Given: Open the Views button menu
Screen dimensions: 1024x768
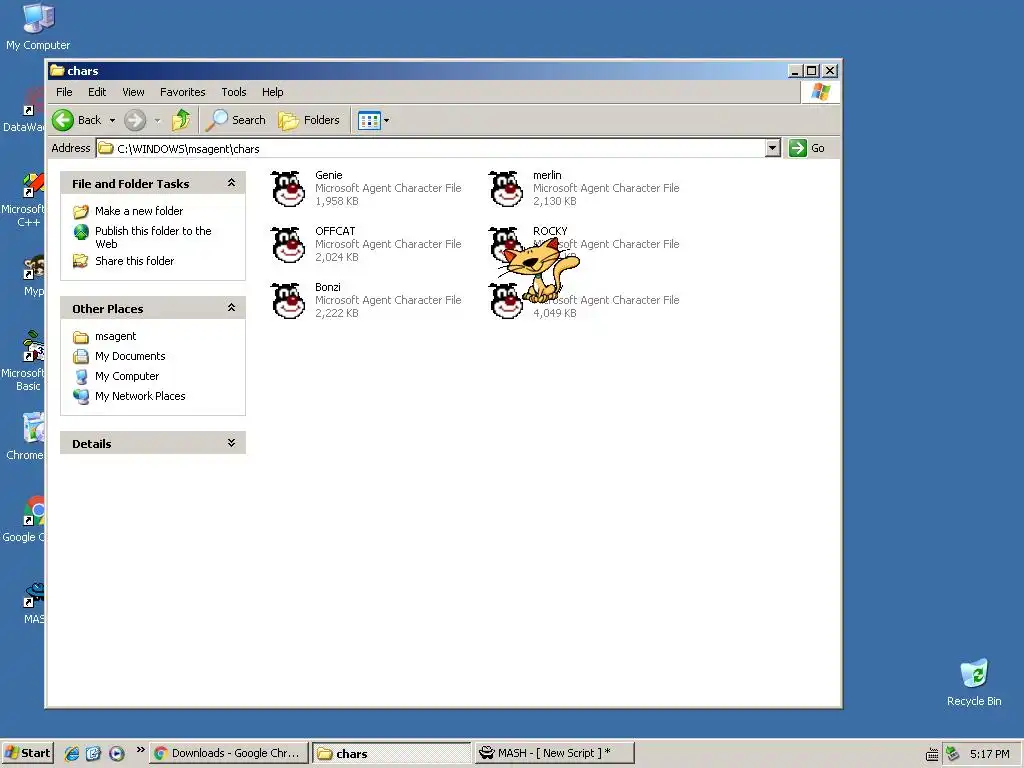Looking at the screenshot, I should pyautogui.click(x=374, y=120).
